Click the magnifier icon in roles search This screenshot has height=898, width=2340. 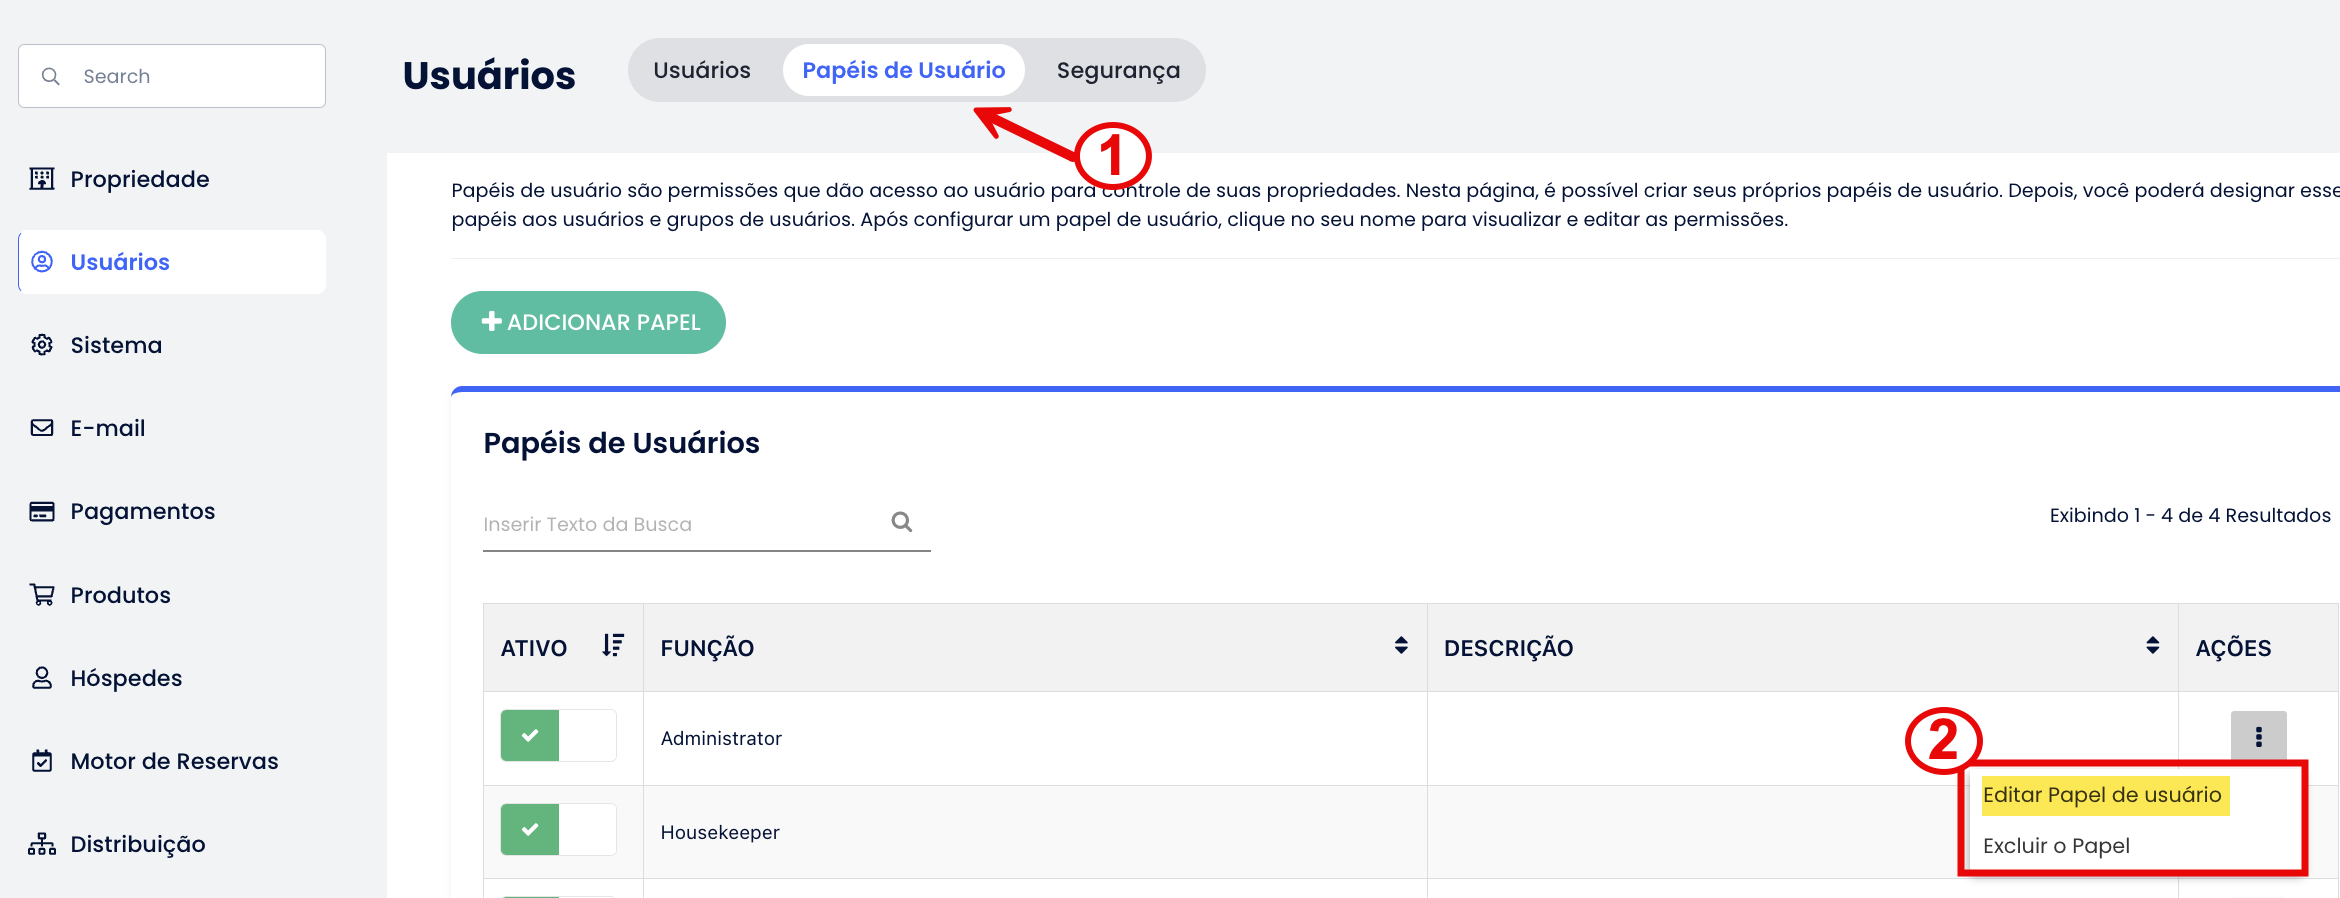(901, 522)
